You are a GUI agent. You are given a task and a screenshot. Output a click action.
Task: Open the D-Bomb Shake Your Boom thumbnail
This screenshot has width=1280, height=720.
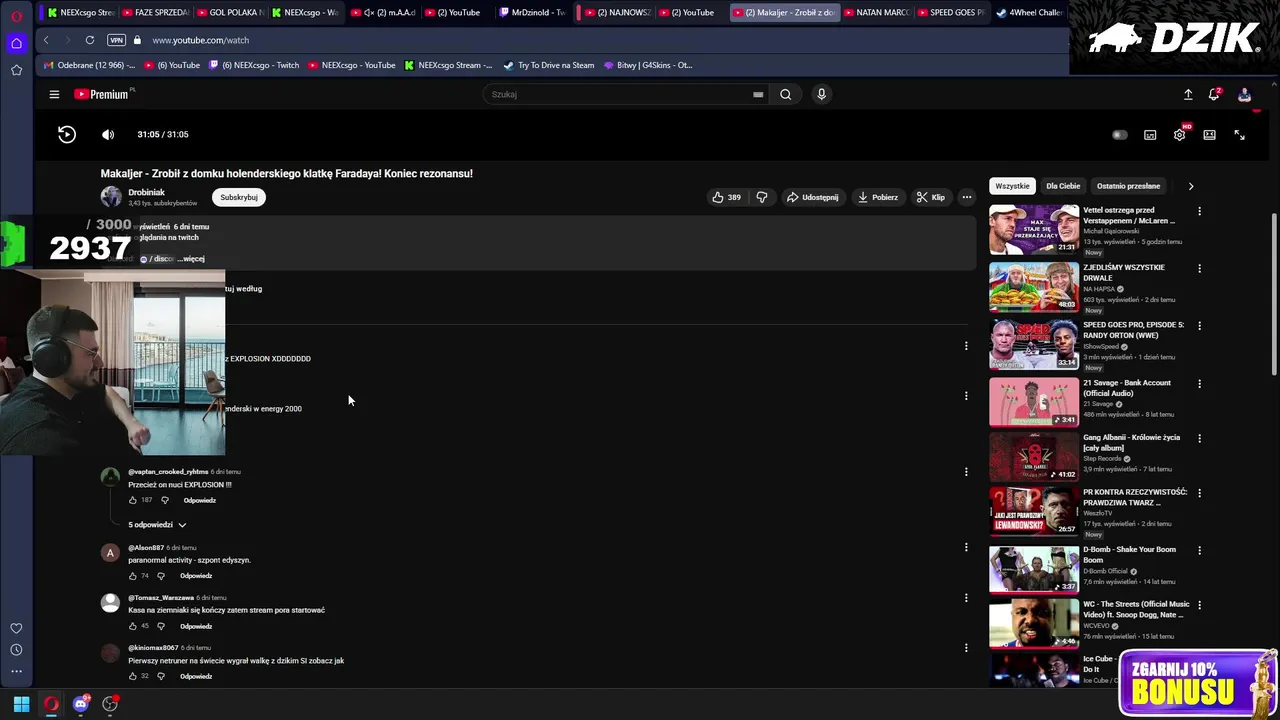pos(1034,569)
